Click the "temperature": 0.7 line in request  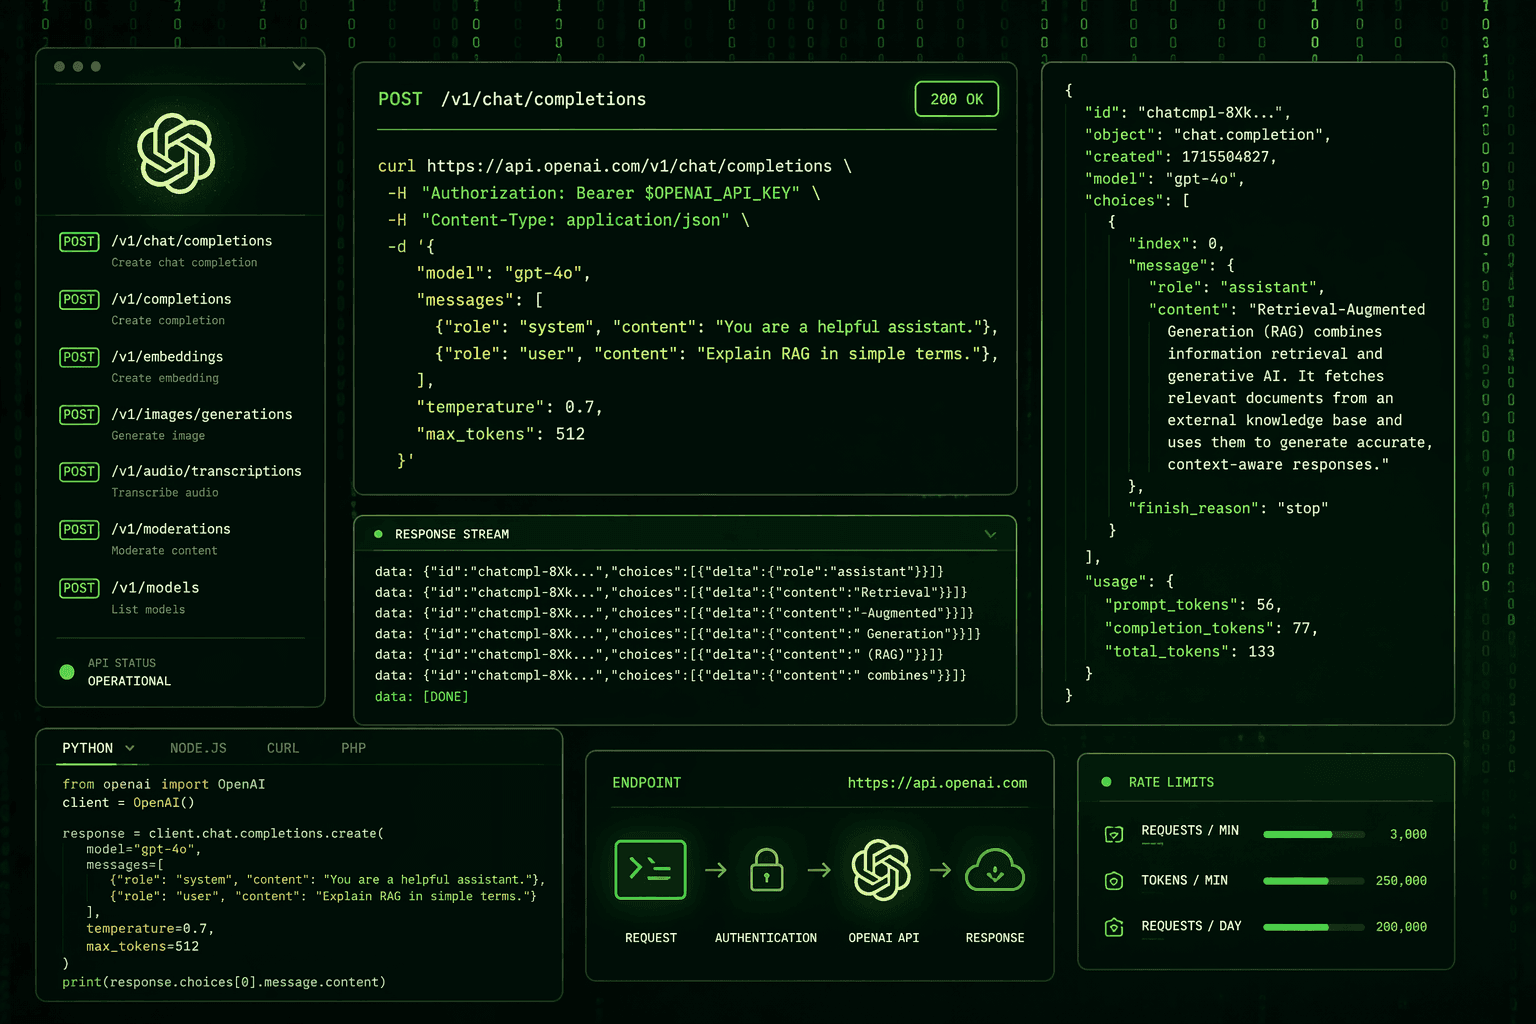(x=509, y=407)
